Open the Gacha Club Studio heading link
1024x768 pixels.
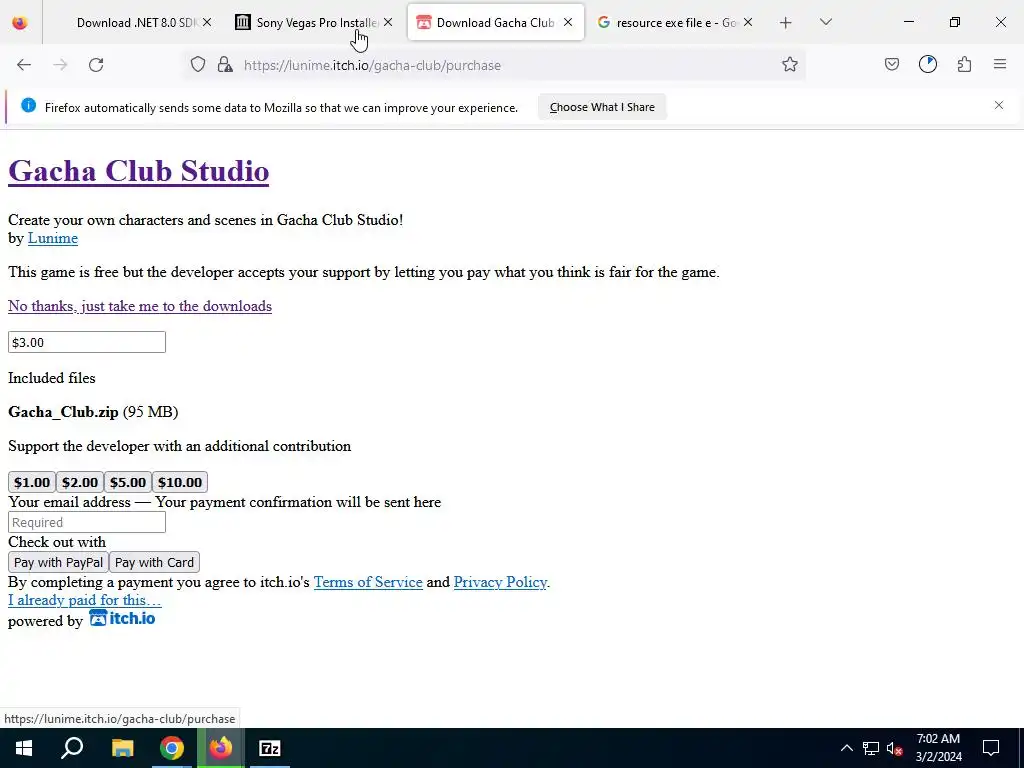(x=138, y=171)
